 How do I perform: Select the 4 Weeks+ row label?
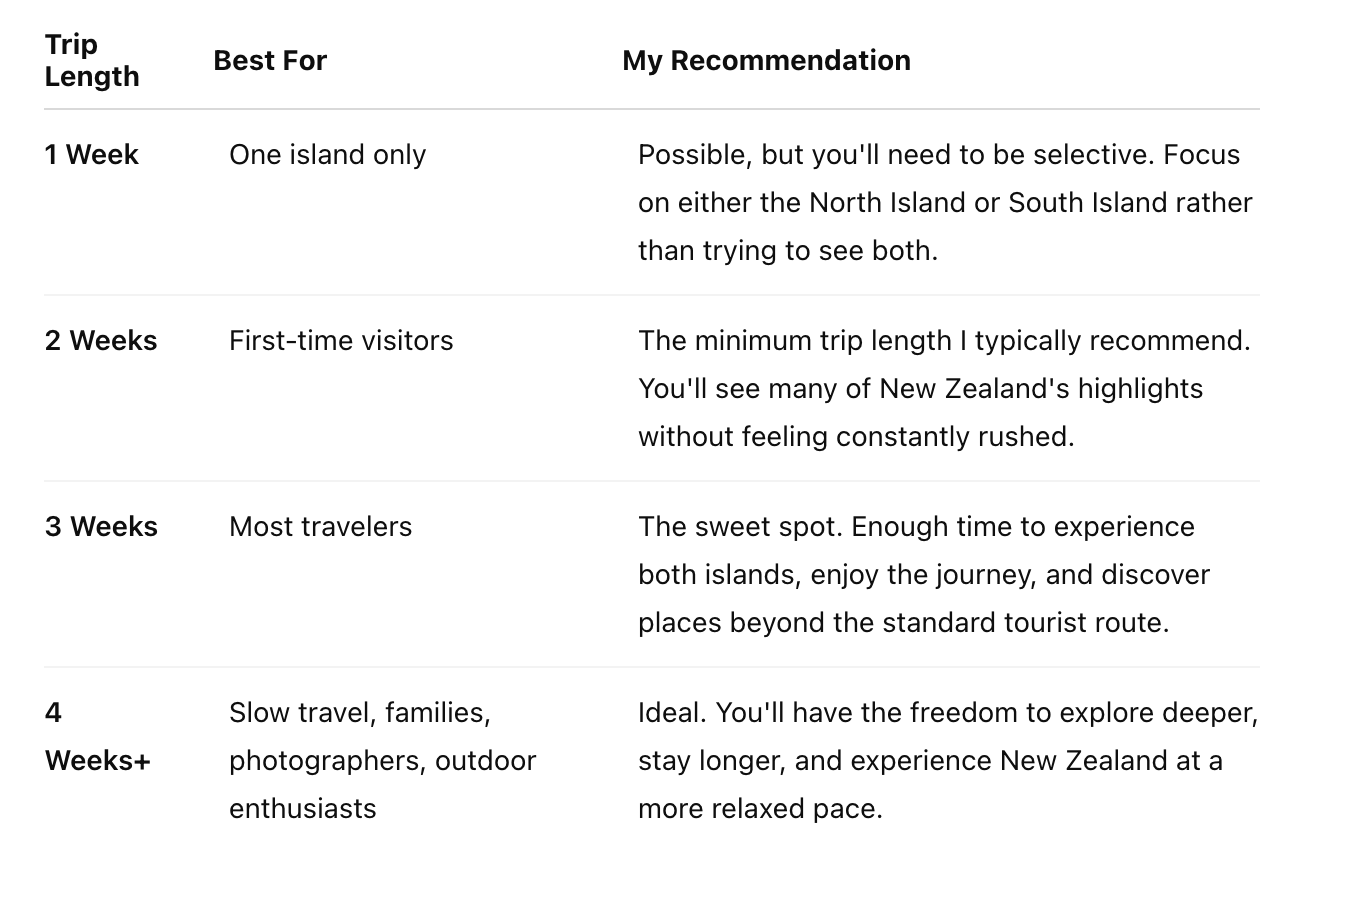click(98, 736)
